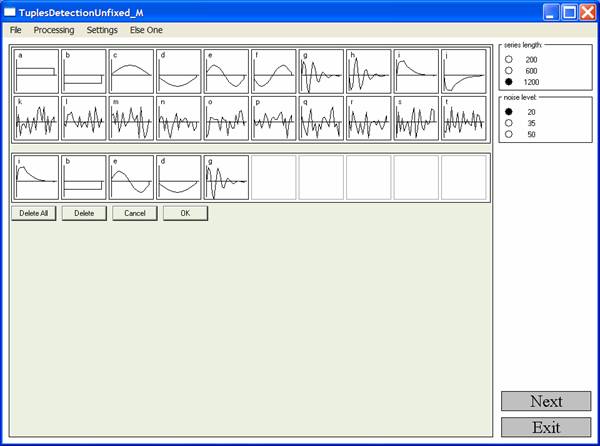Viewport: 600px width, 446px height.
Task: Set noise level to 50
Action: [x=509, y=134]
